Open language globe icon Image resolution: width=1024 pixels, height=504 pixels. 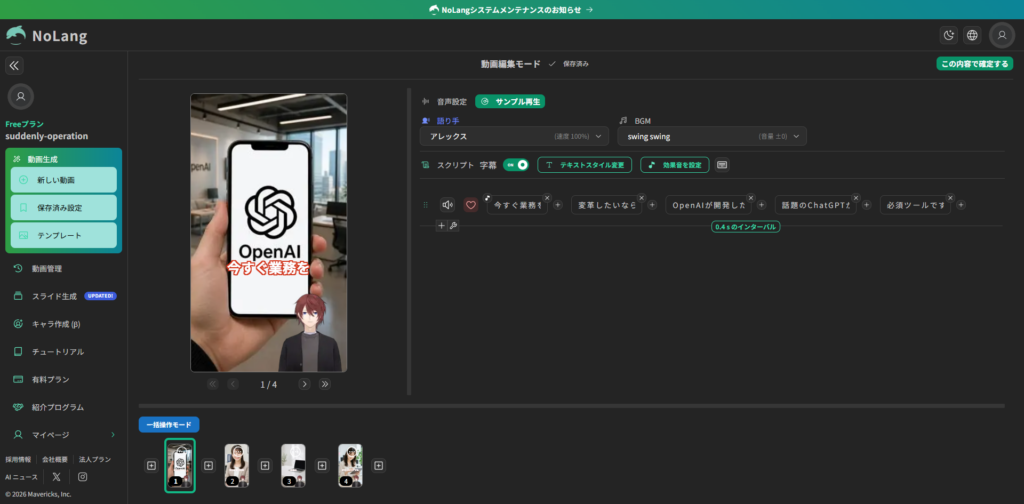(972, 35)
